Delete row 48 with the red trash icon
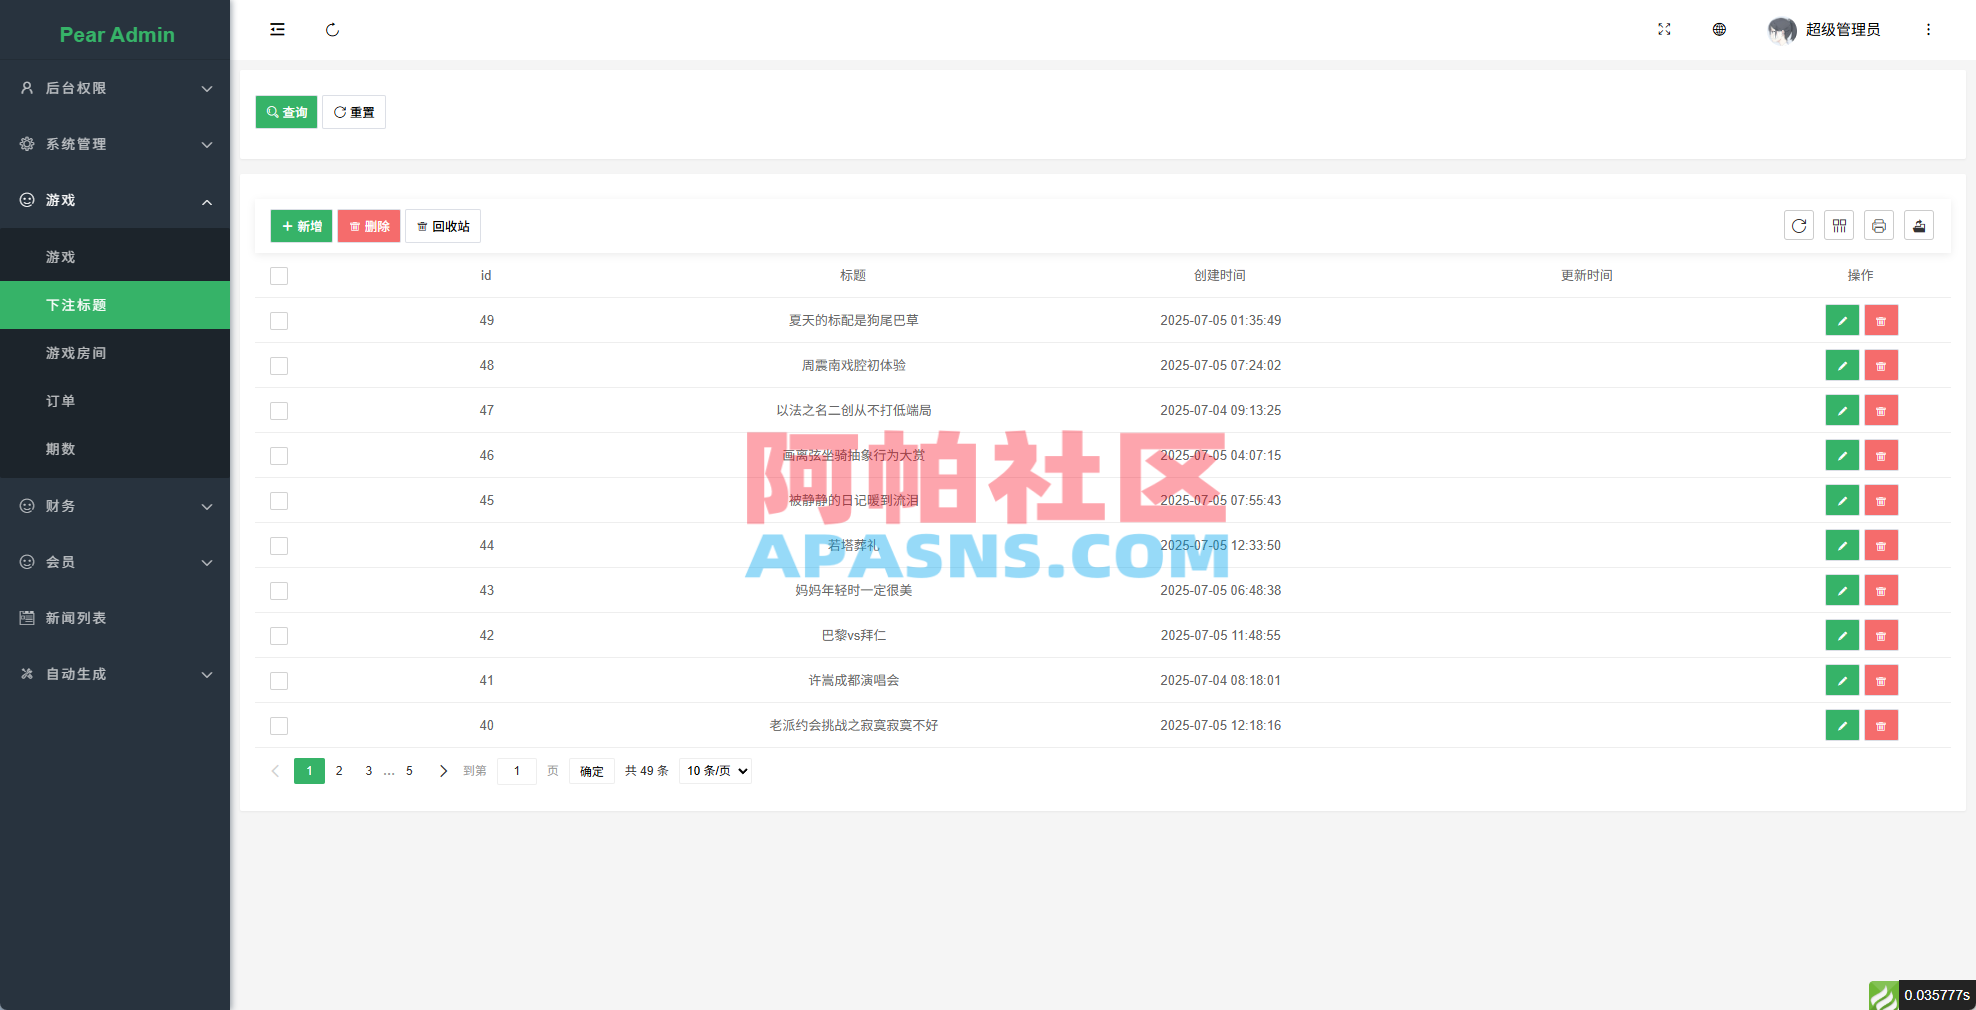 [x=1881, y=366]
